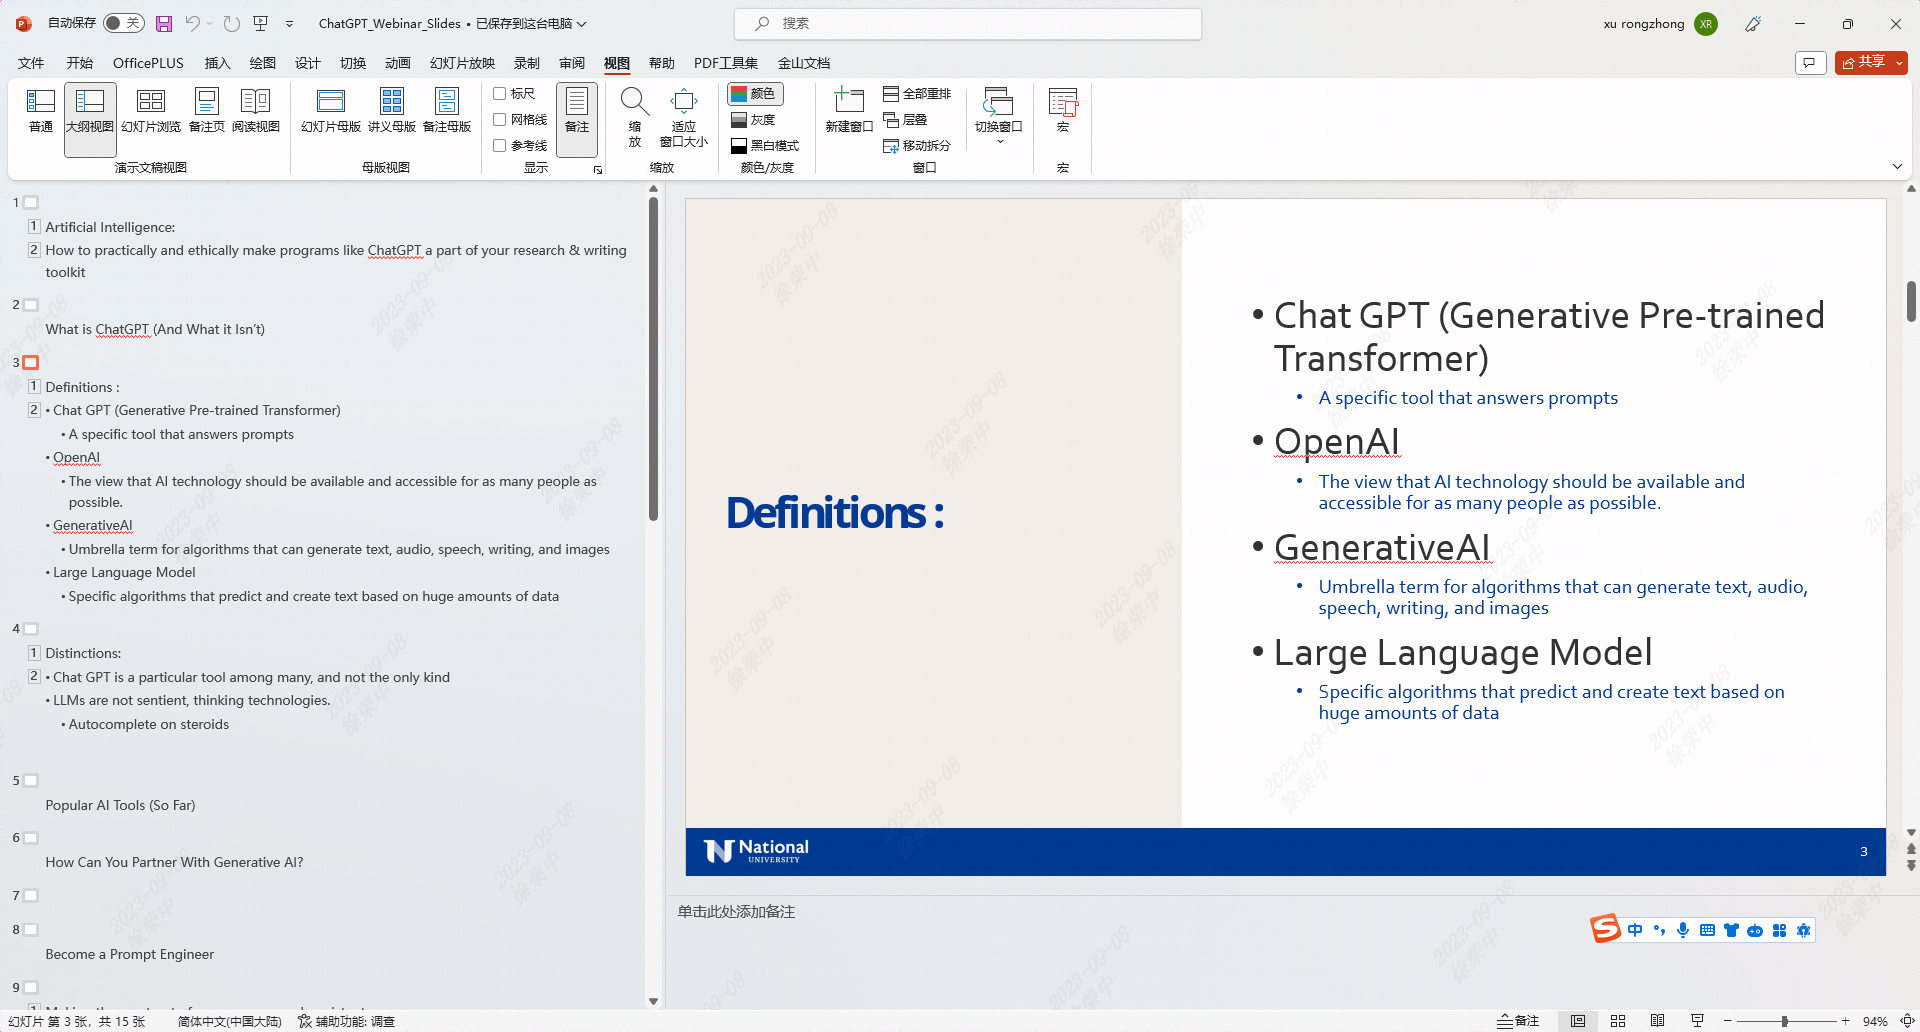Screen dimensions: 1920x1032
Task: Open the Zoom (缩放) dialog
Action: click(635, 117)
